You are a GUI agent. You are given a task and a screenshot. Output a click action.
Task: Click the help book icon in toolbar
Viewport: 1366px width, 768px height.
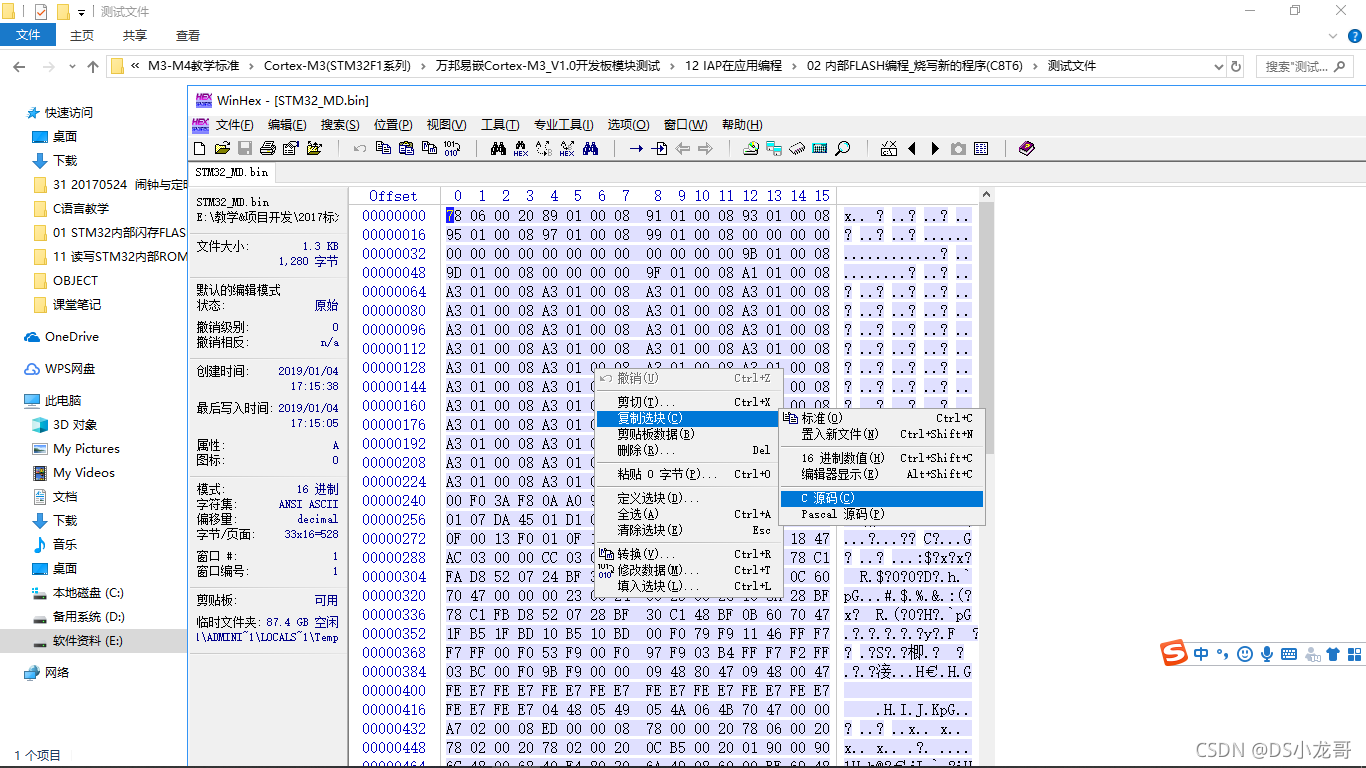click(1026, 148)
